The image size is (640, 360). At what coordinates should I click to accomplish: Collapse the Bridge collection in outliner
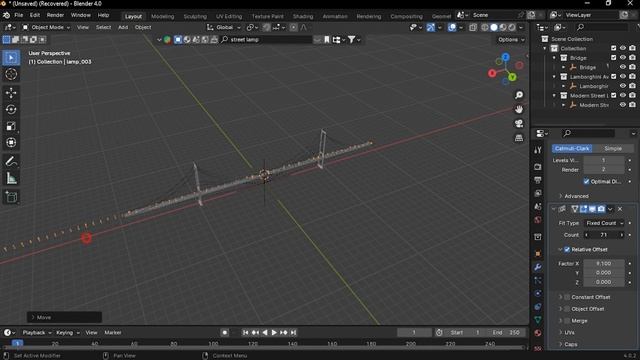pyautogui.click(x=554, y=58)
